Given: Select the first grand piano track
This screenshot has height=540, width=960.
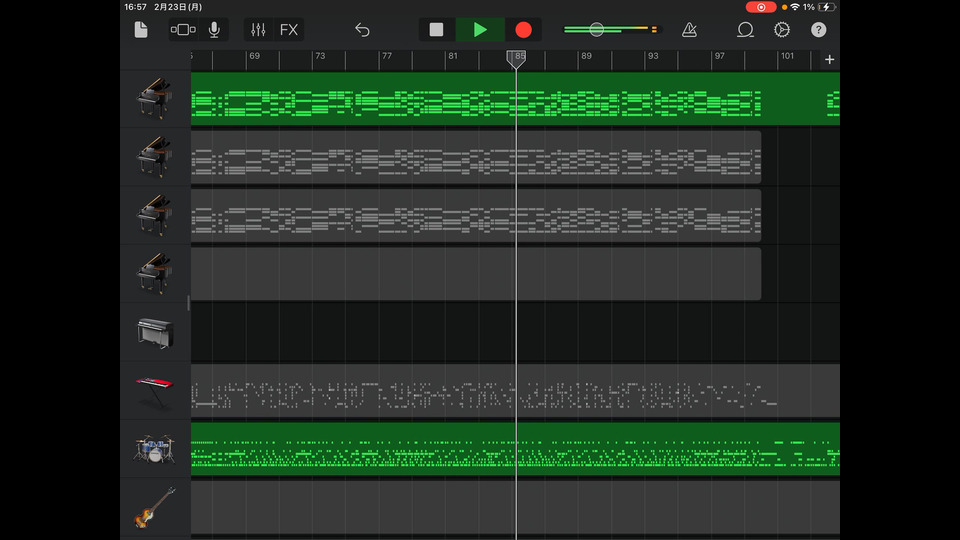Looking at the screenshot, I should click(x=154, y=98).
